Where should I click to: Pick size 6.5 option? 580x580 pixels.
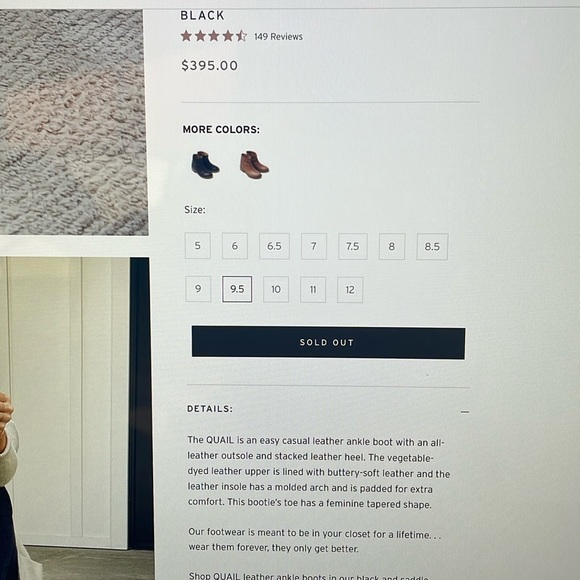[274, 246]
